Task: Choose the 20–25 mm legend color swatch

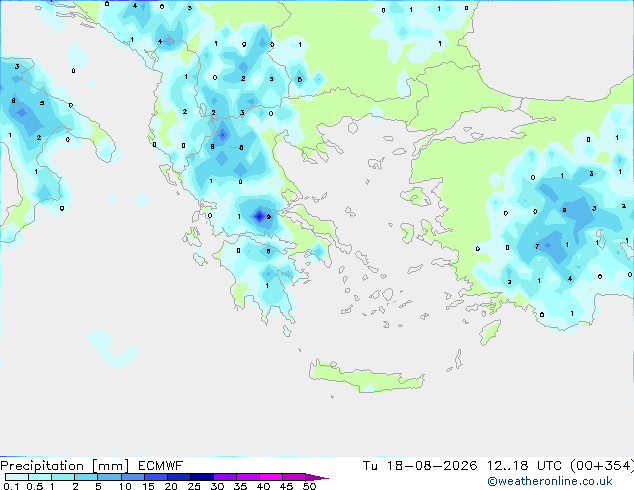Action: coord(179,477)
